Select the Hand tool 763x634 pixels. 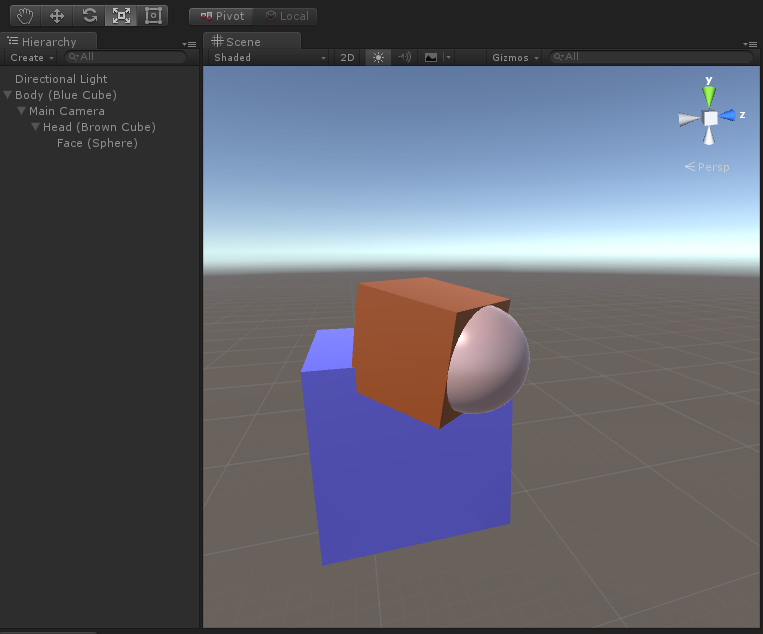25,16
